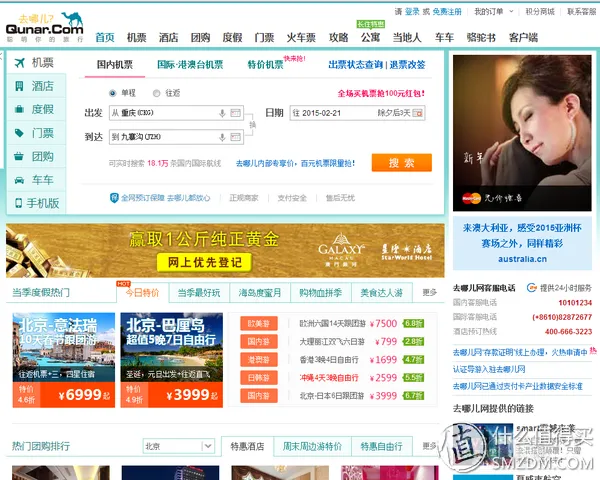This screenshot has width=600, height=480.
Task: Open the 北京-巴厘岛 tour thumbnail
Action: pos(171,360)
